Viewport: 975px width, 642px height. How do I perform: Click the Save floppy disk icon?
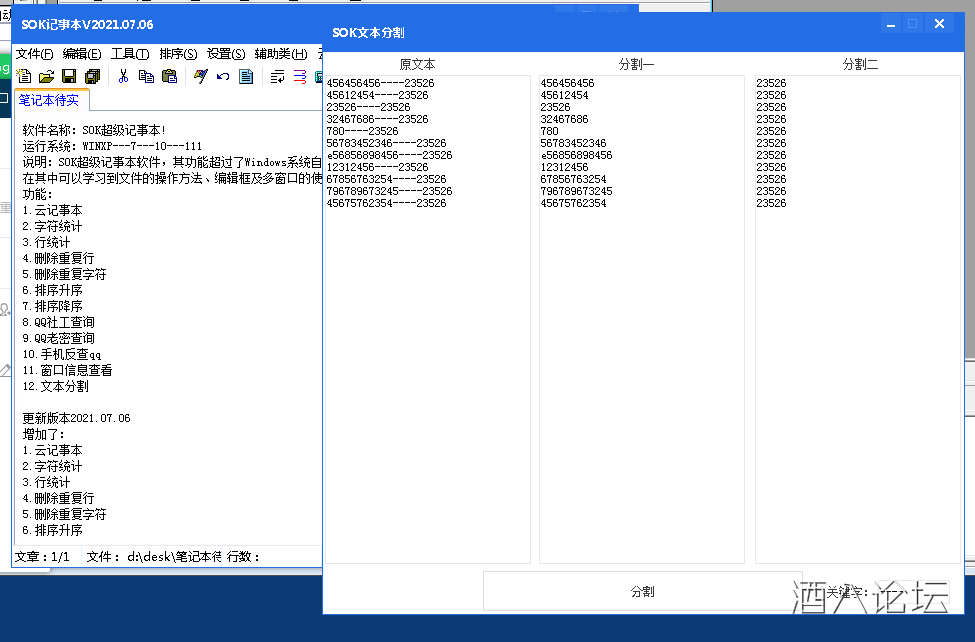[69, 77]
